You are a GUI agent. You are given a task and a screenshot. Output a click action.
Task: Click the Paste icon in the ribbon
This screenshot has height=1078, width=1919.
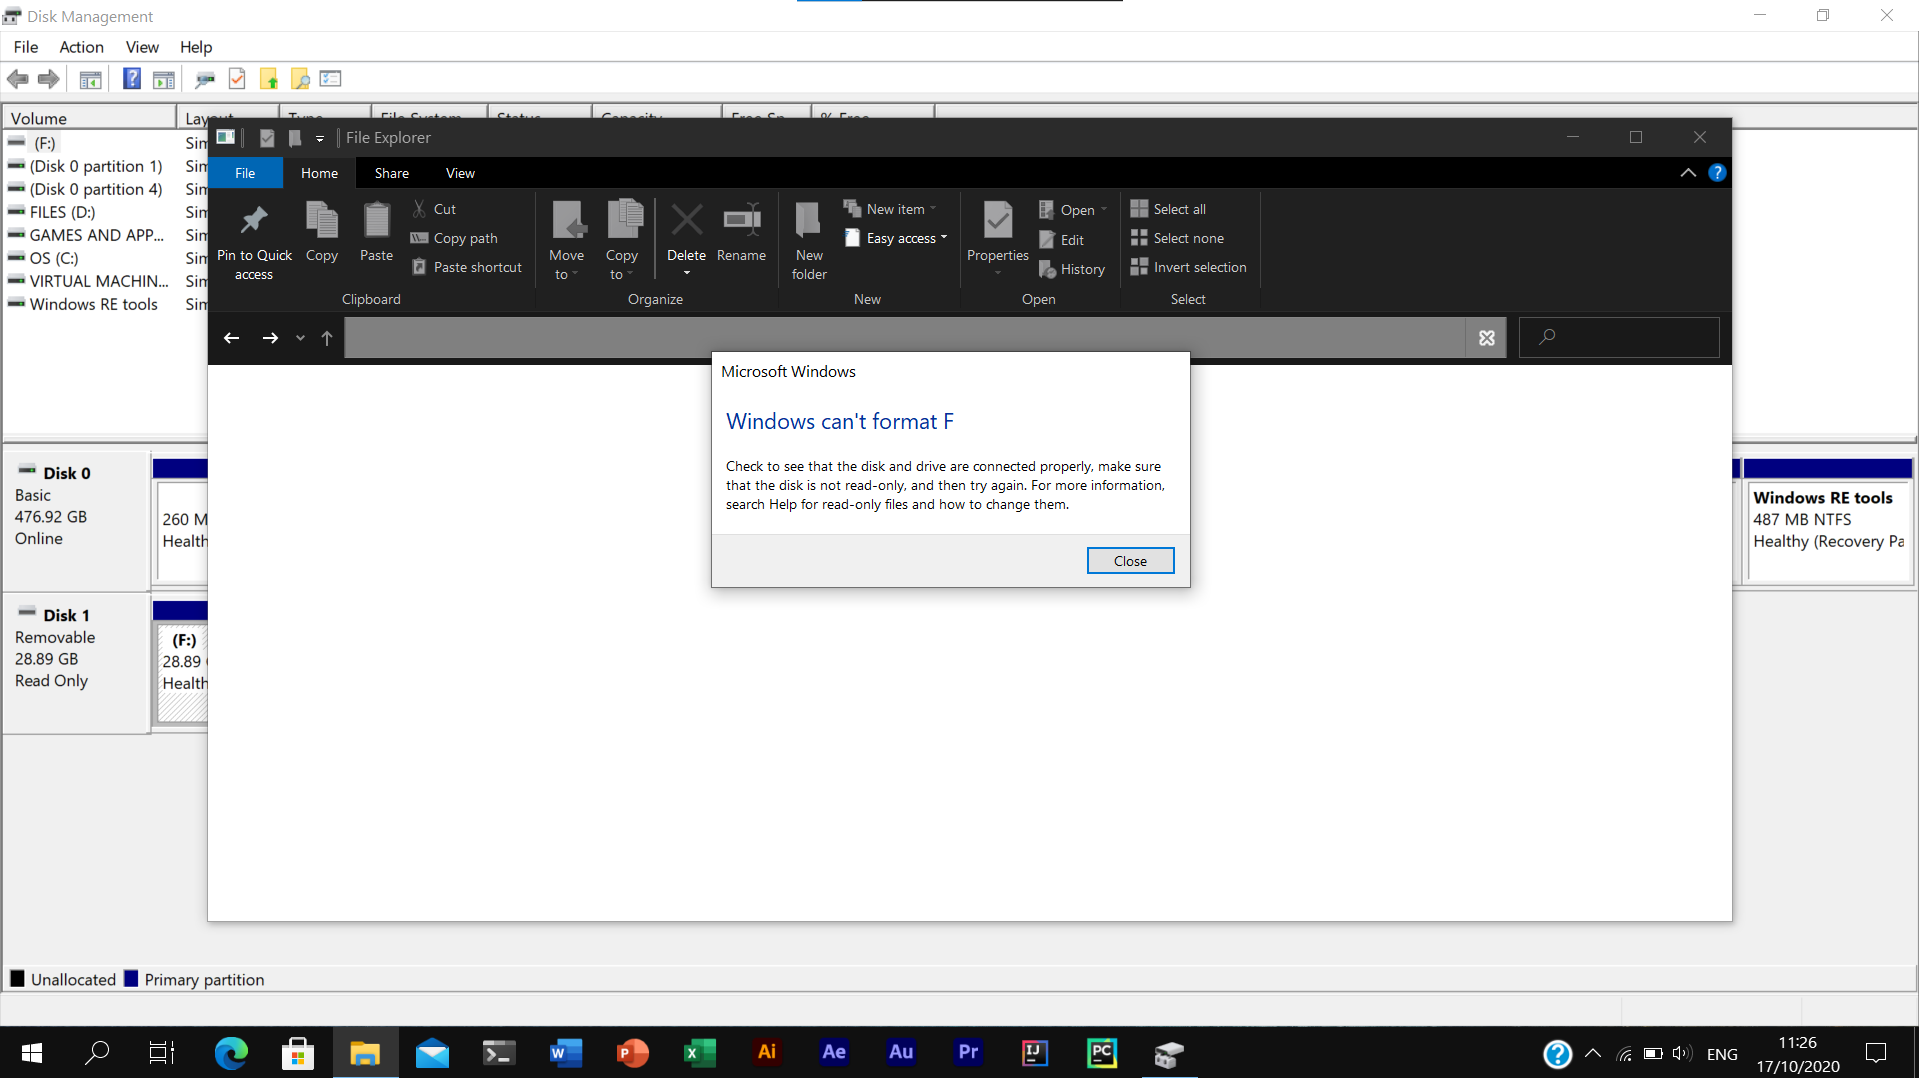click(376, 232)
